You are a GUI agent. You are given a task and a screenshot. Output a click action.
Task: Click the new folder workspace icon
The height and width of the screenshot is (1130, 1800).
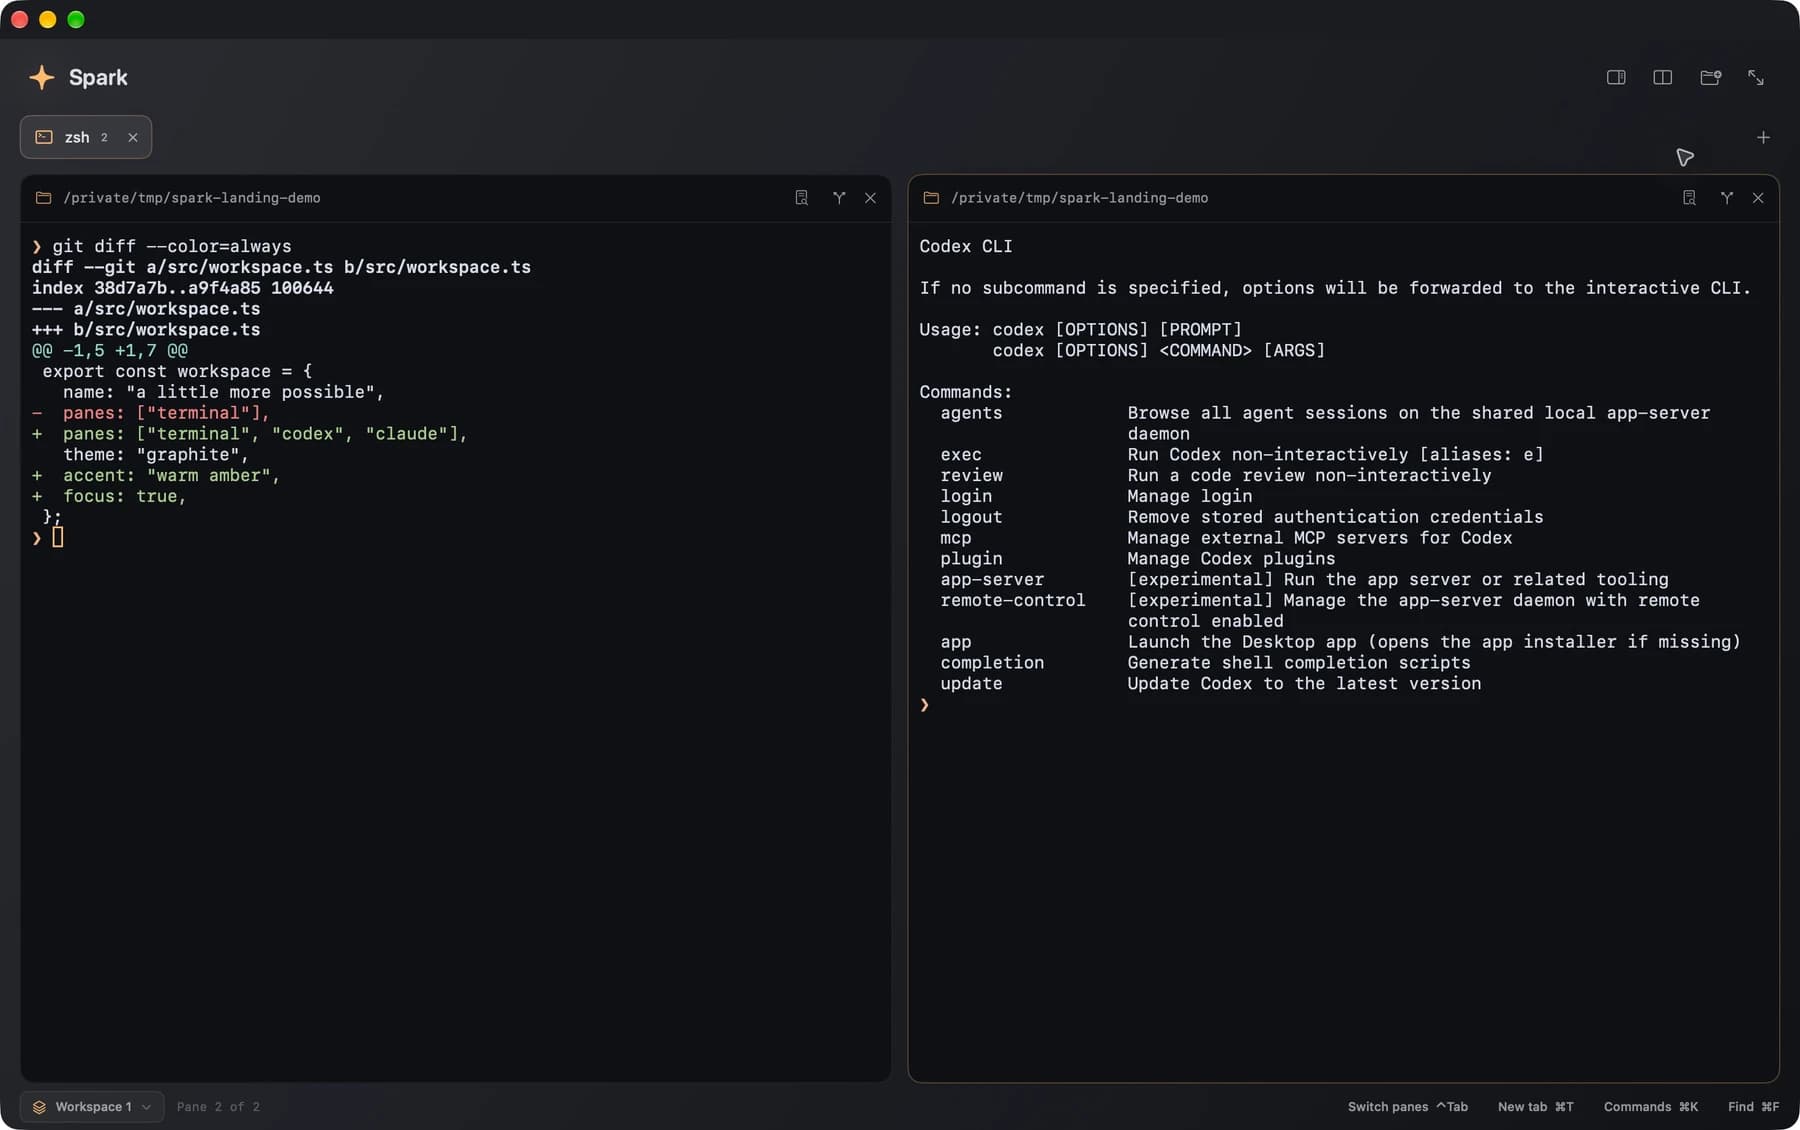pos(1711,77)
